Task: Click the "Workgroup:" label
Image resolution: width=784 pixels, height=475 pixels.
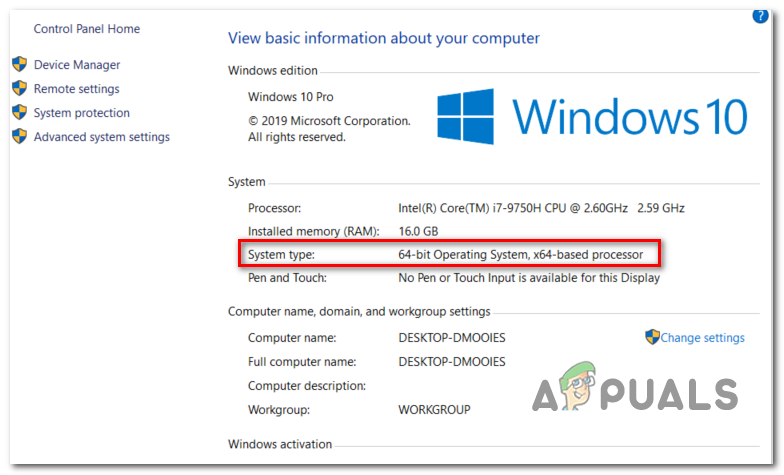Action: 279,410
